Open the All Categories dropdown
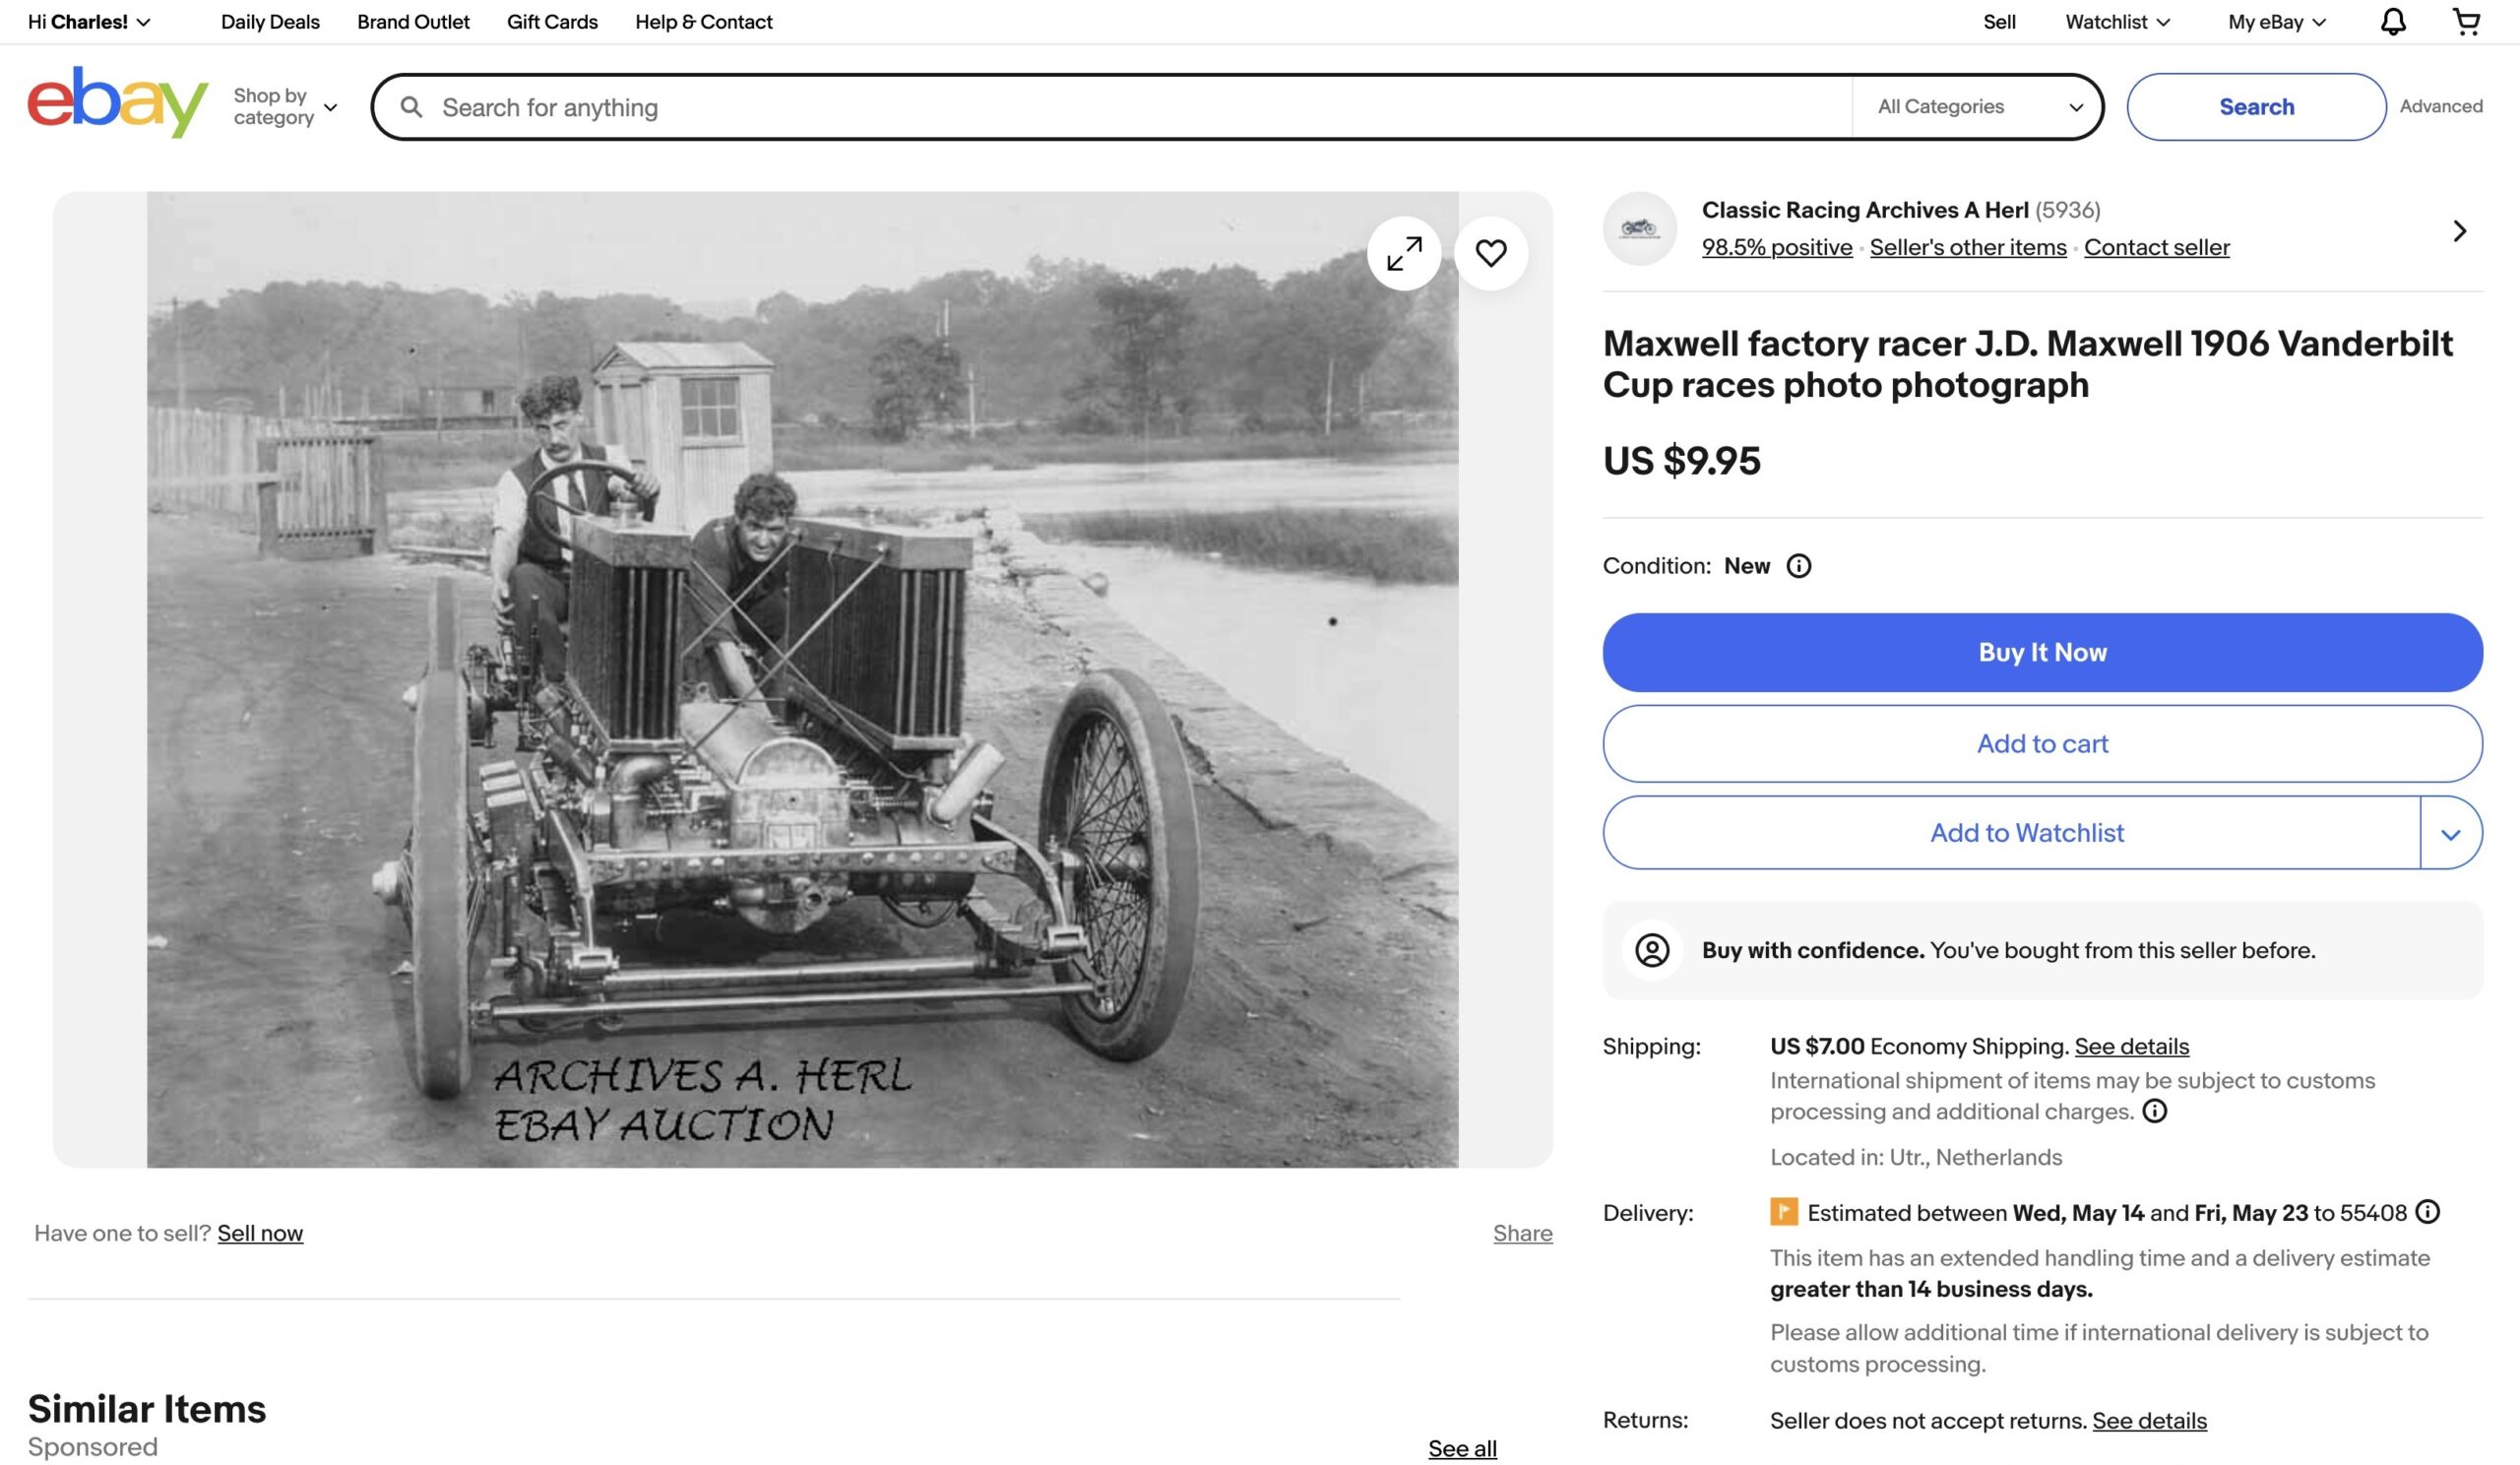This screenshot has height=1465, width=2520. (1978, 107)
